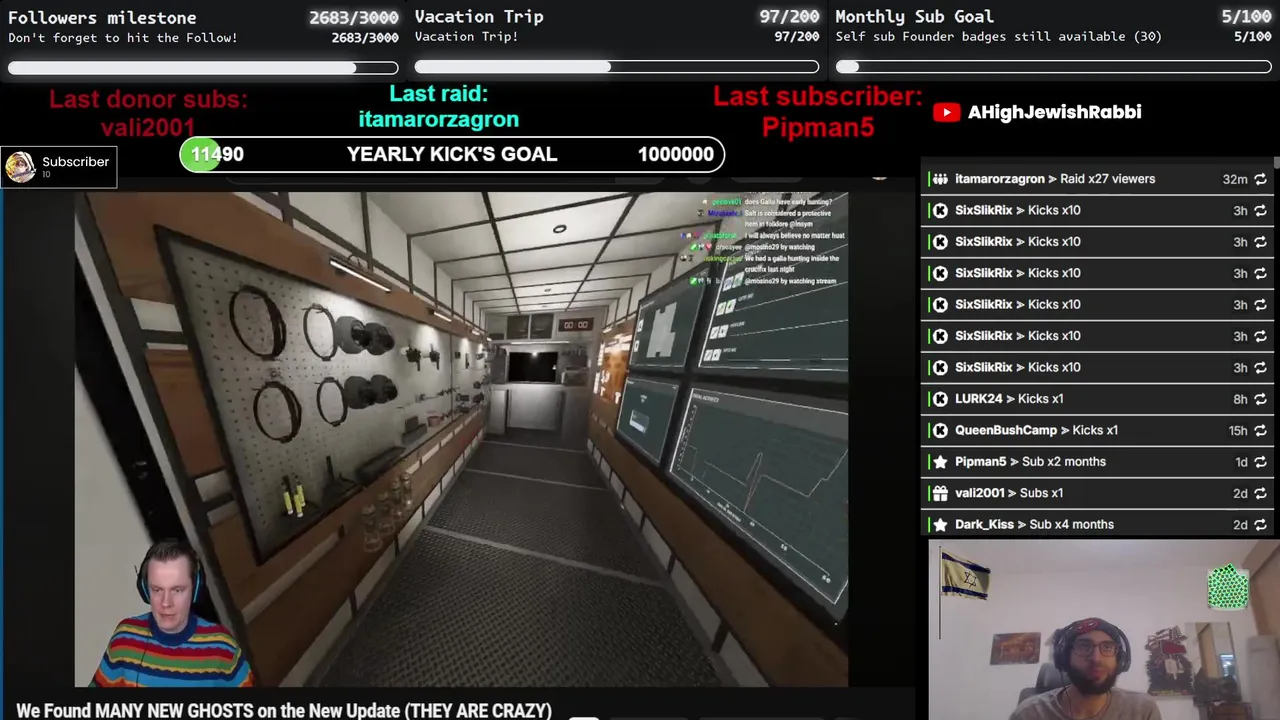Click the video title about MANY NEW GHOSTS
Image resolution: width=1280 pixels, height=720 pixels.
tap(284, 710)
